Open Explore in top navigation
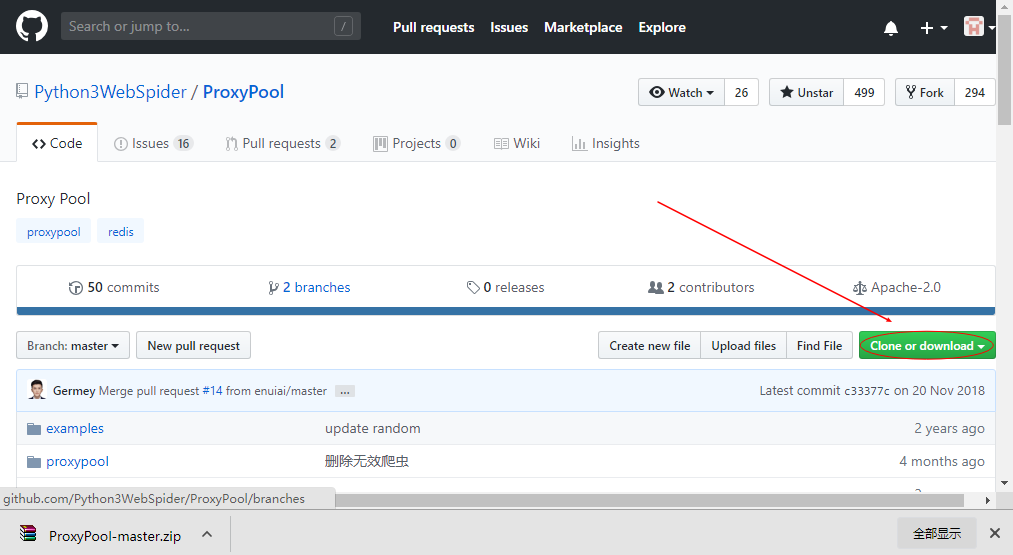This screenshot has width=1013, height=555. (662, 27)
